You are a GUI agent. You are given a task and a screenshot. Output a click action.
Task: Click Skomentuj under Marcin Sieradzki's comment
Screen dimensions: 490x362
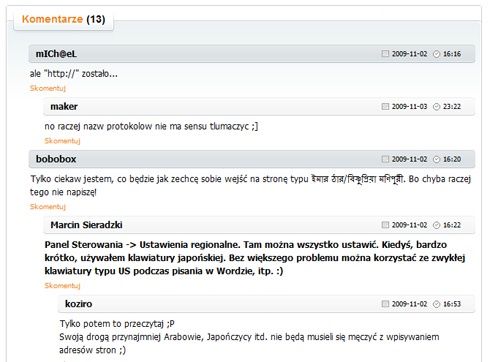pos(62,286)
